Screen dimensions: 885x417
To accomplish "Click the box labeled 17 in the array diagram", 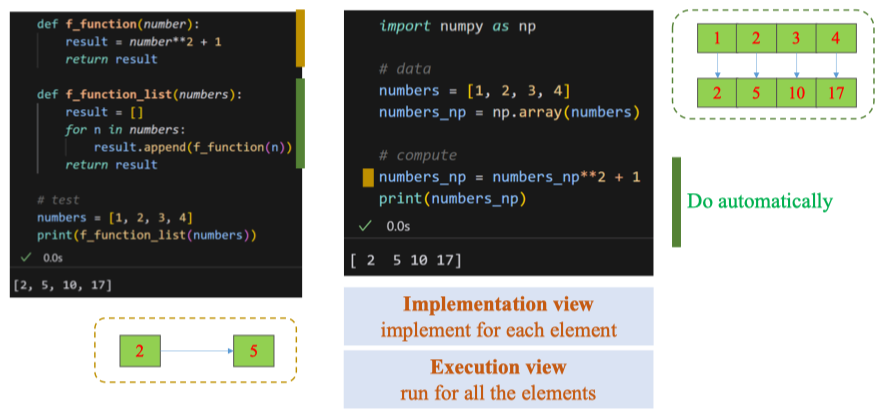I will (x=837, y=93).
